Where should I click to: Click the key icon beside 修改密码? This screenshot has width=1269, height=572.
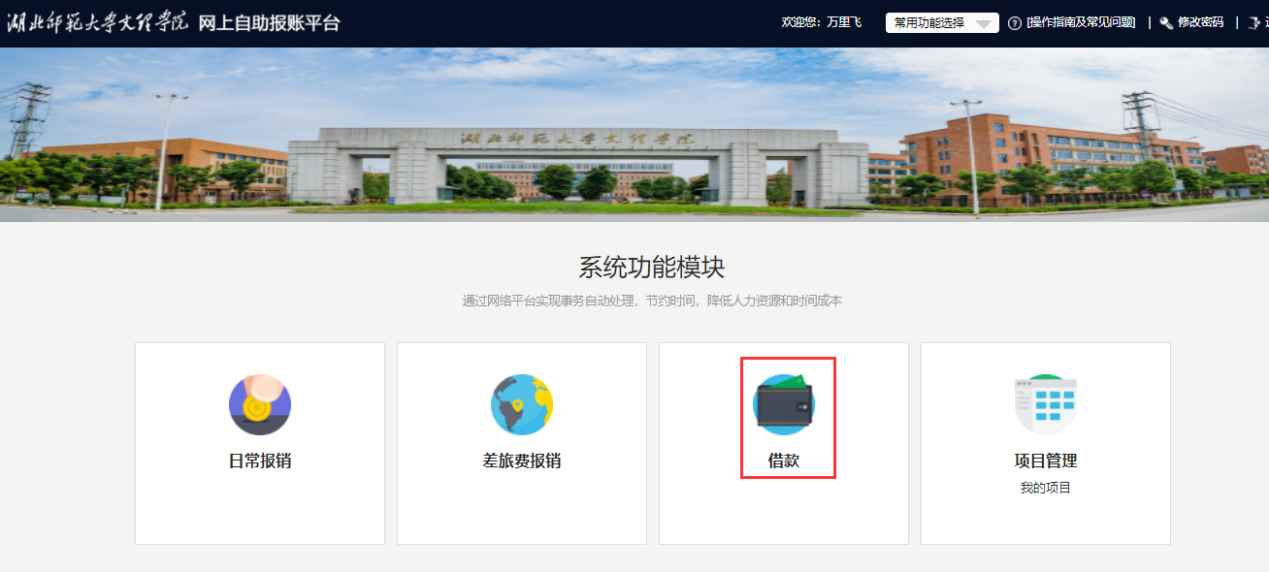1166,23
